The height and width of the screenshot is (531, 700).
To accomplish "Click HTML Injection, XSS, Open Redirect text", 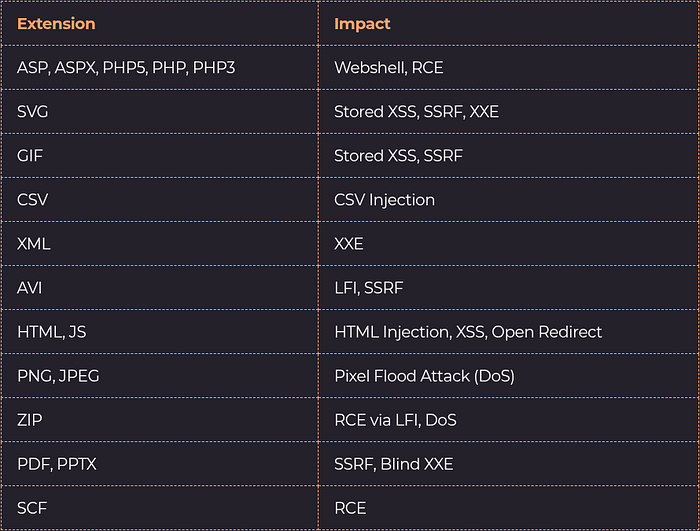I will pyautogui.click(x=468, y=332).
